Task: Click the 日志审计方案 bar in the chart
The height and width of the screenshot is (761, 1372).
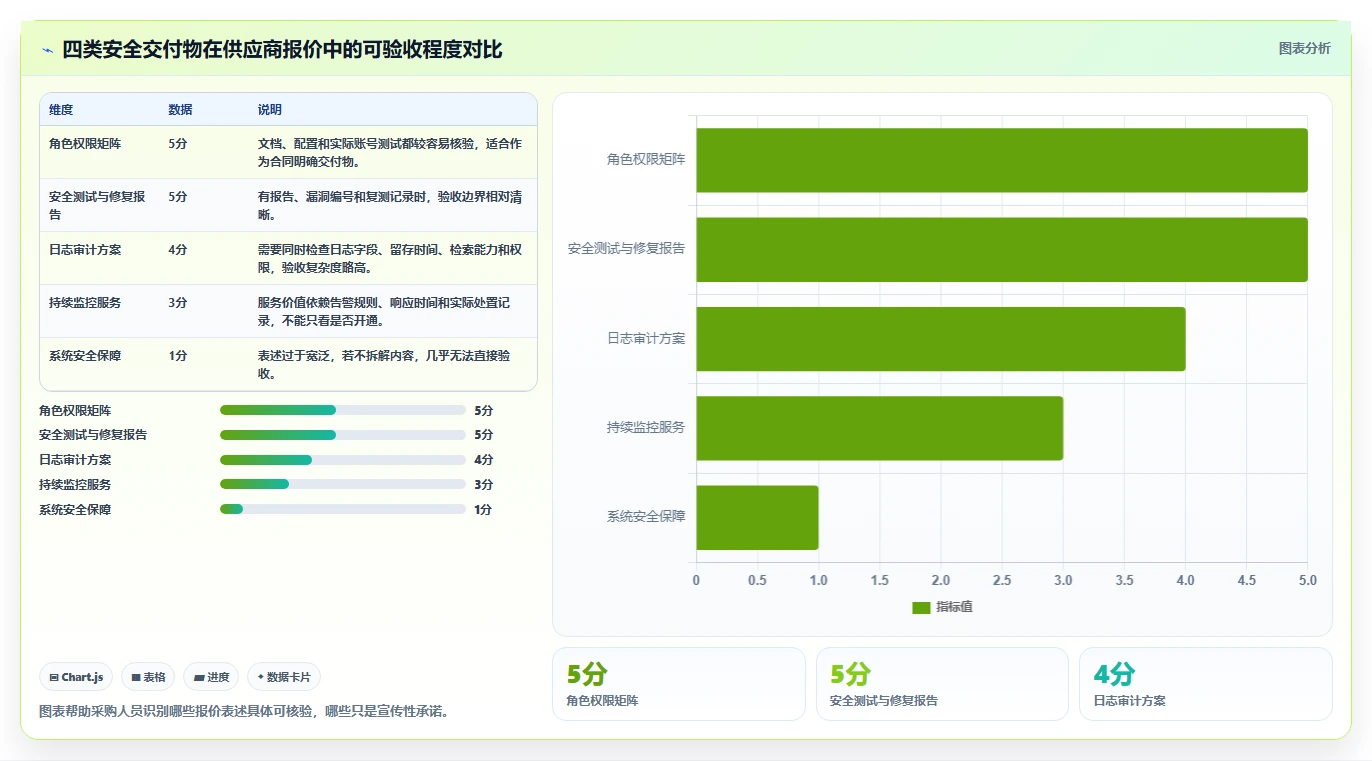Action: (941, 338)
